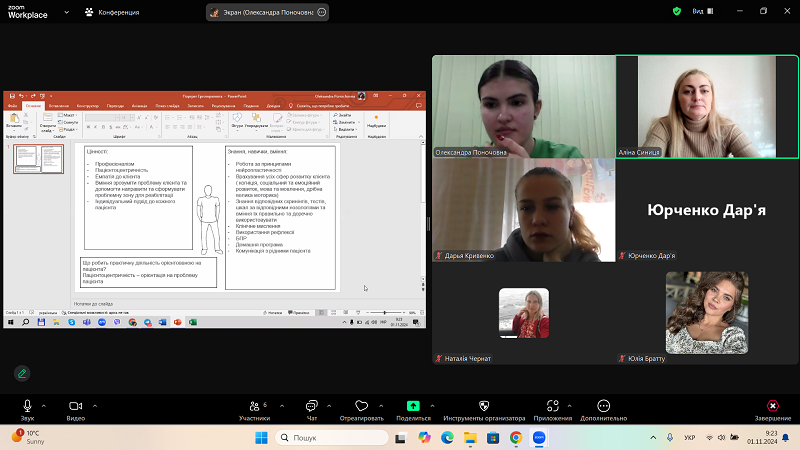This screenshot has height=450, width=800.
Task: Click the Примітки button in PowerPoint status bar
Action: 299,313
